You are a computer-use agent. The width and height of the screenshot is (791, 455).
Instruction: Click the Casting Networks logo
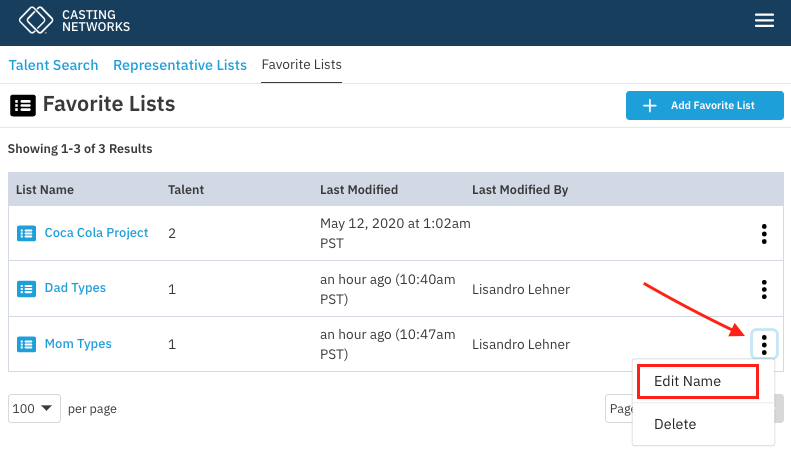(75, 21)
